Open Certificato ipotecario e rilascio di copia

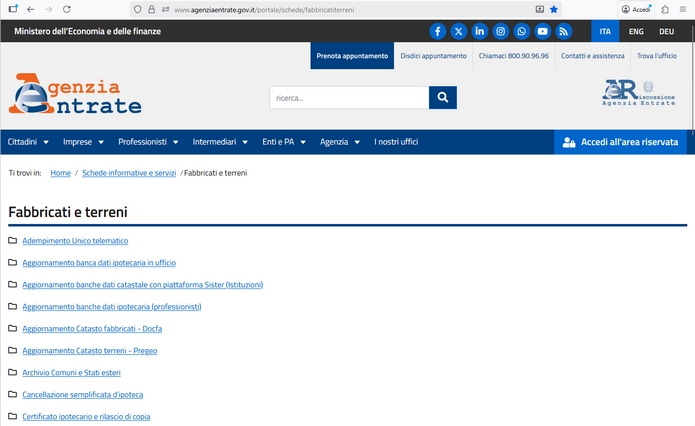(x=86, y=417)
